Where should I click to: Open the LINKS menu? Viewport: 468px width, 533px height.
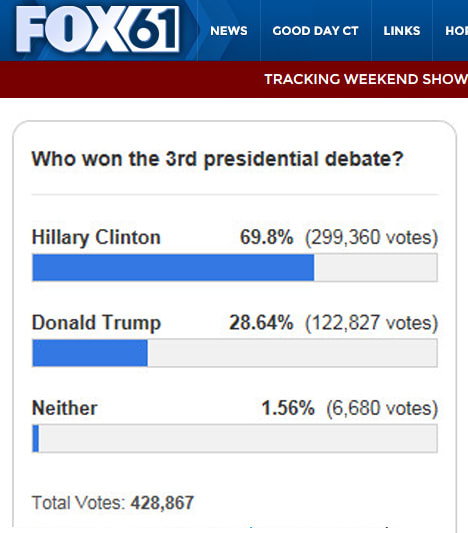click(x=402, y=31)
